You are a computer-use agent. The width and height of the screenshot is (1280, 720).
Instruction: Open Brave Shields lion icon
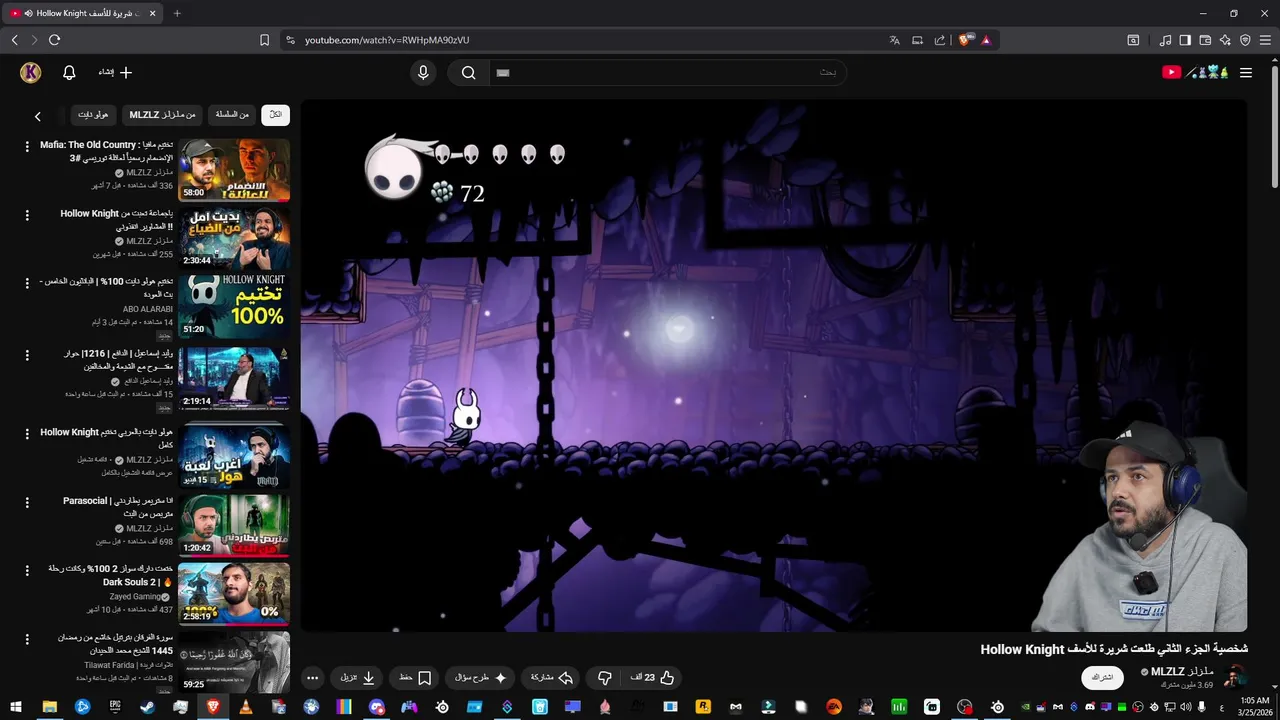point(965,40)
